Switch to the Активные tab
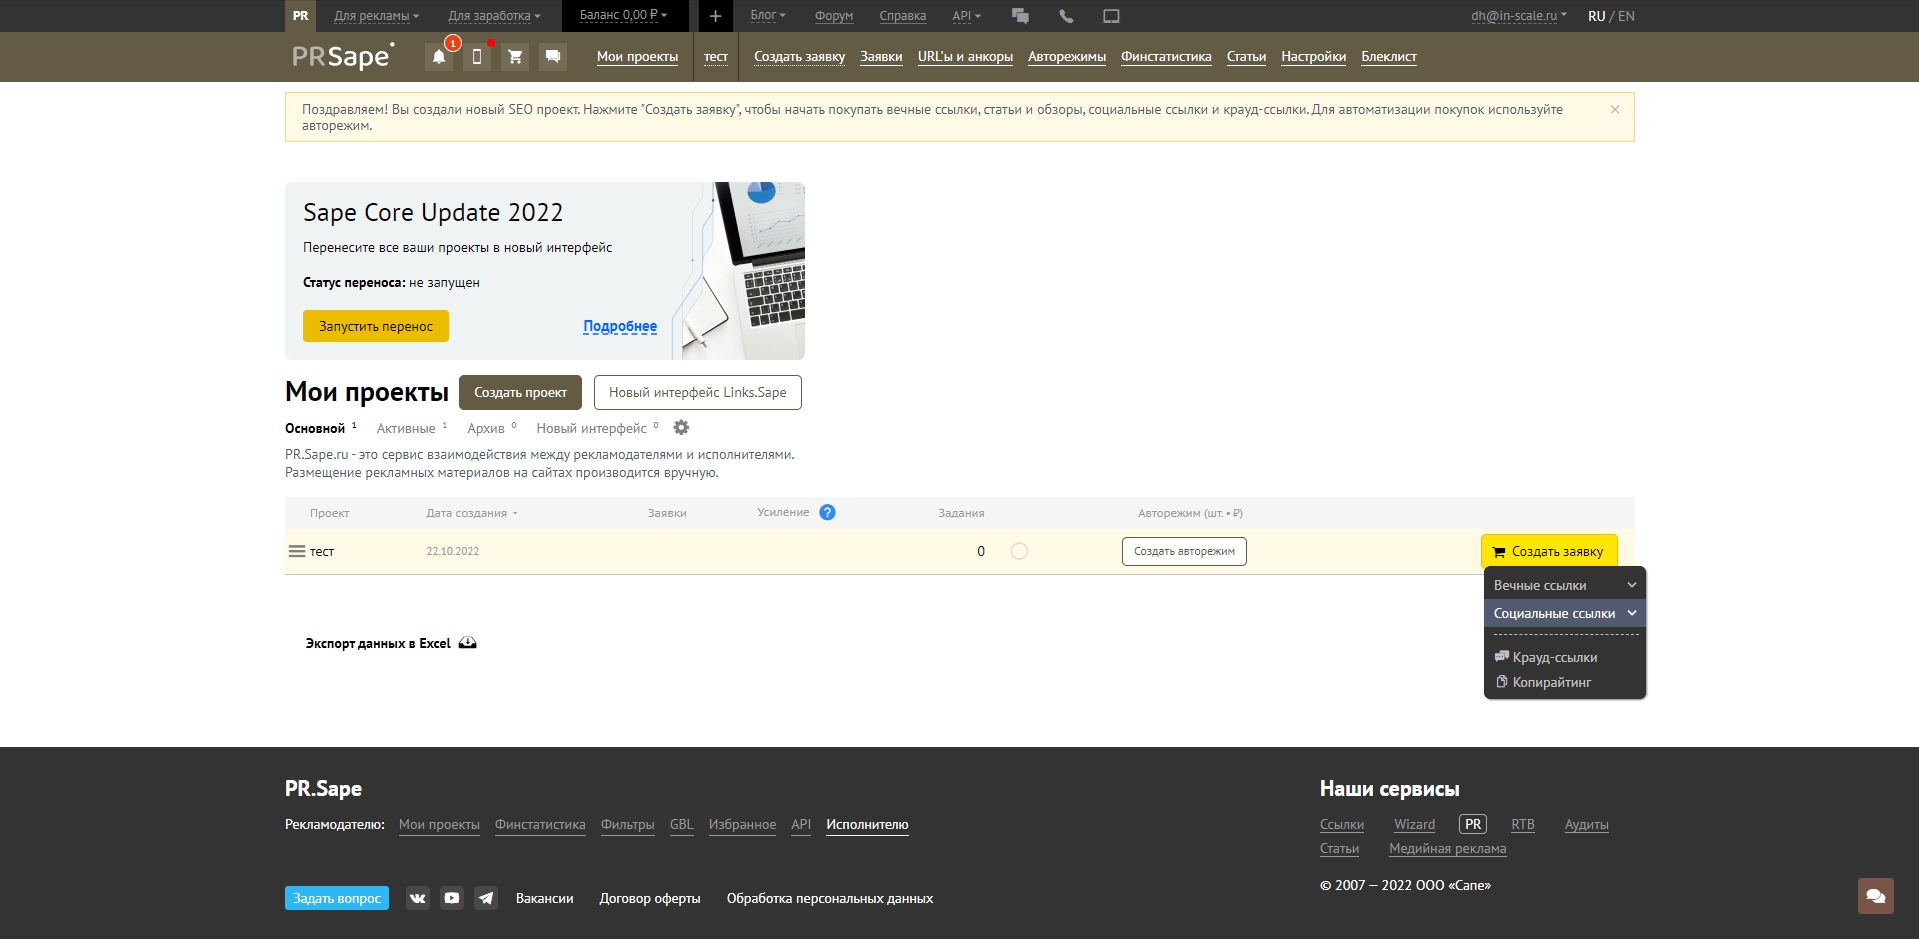The width and height of the screenshot is (1919, 939). pos(406,428)
